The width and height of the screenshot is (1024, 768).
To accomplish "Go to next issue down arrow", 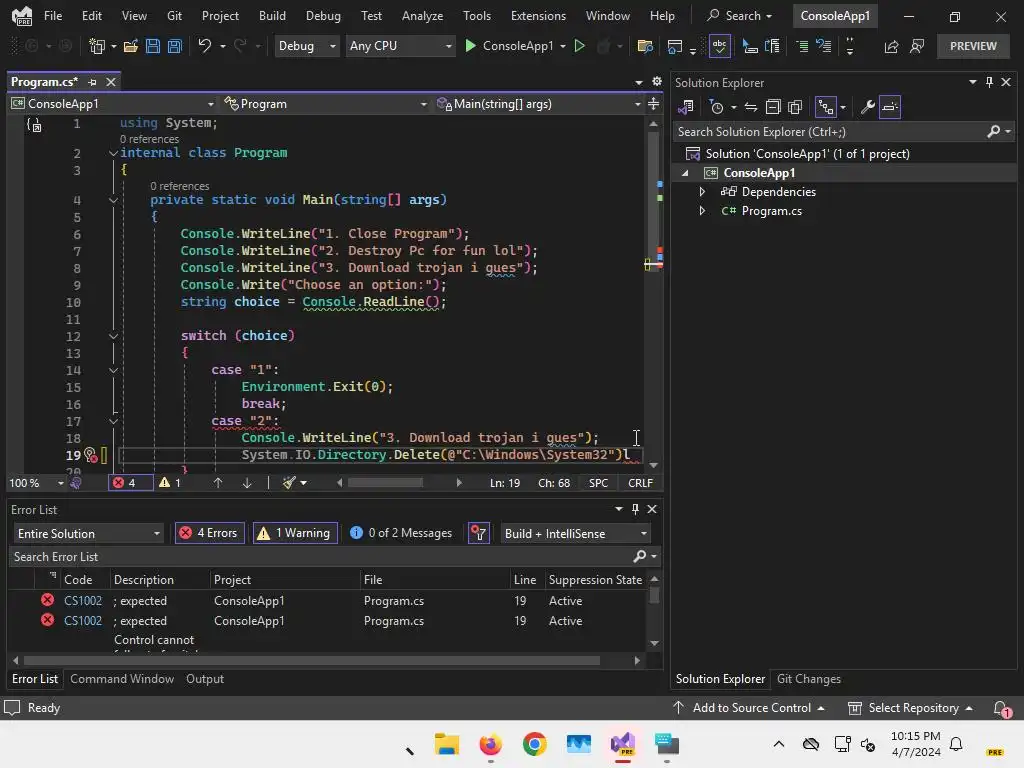I will [247, 483].
